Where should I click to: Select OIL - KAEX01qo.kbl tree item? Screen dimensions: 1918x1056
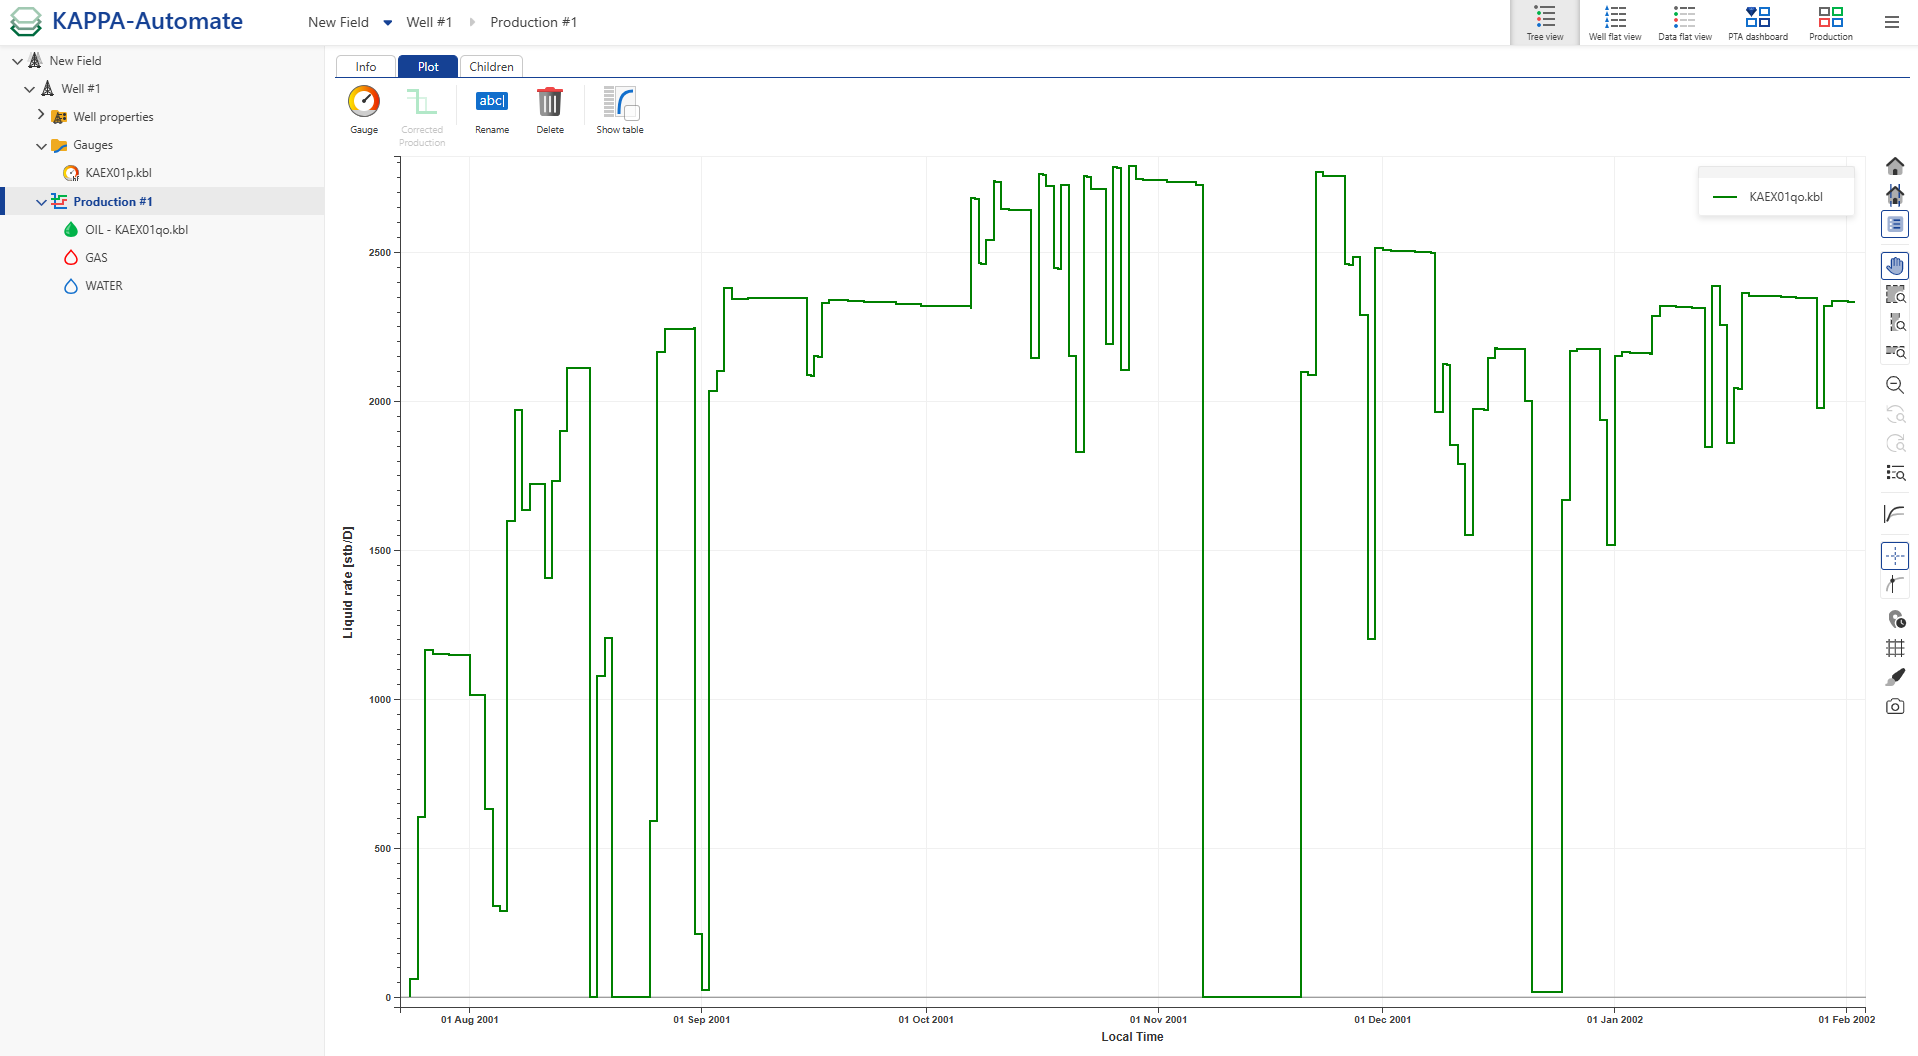click(136, 230)
